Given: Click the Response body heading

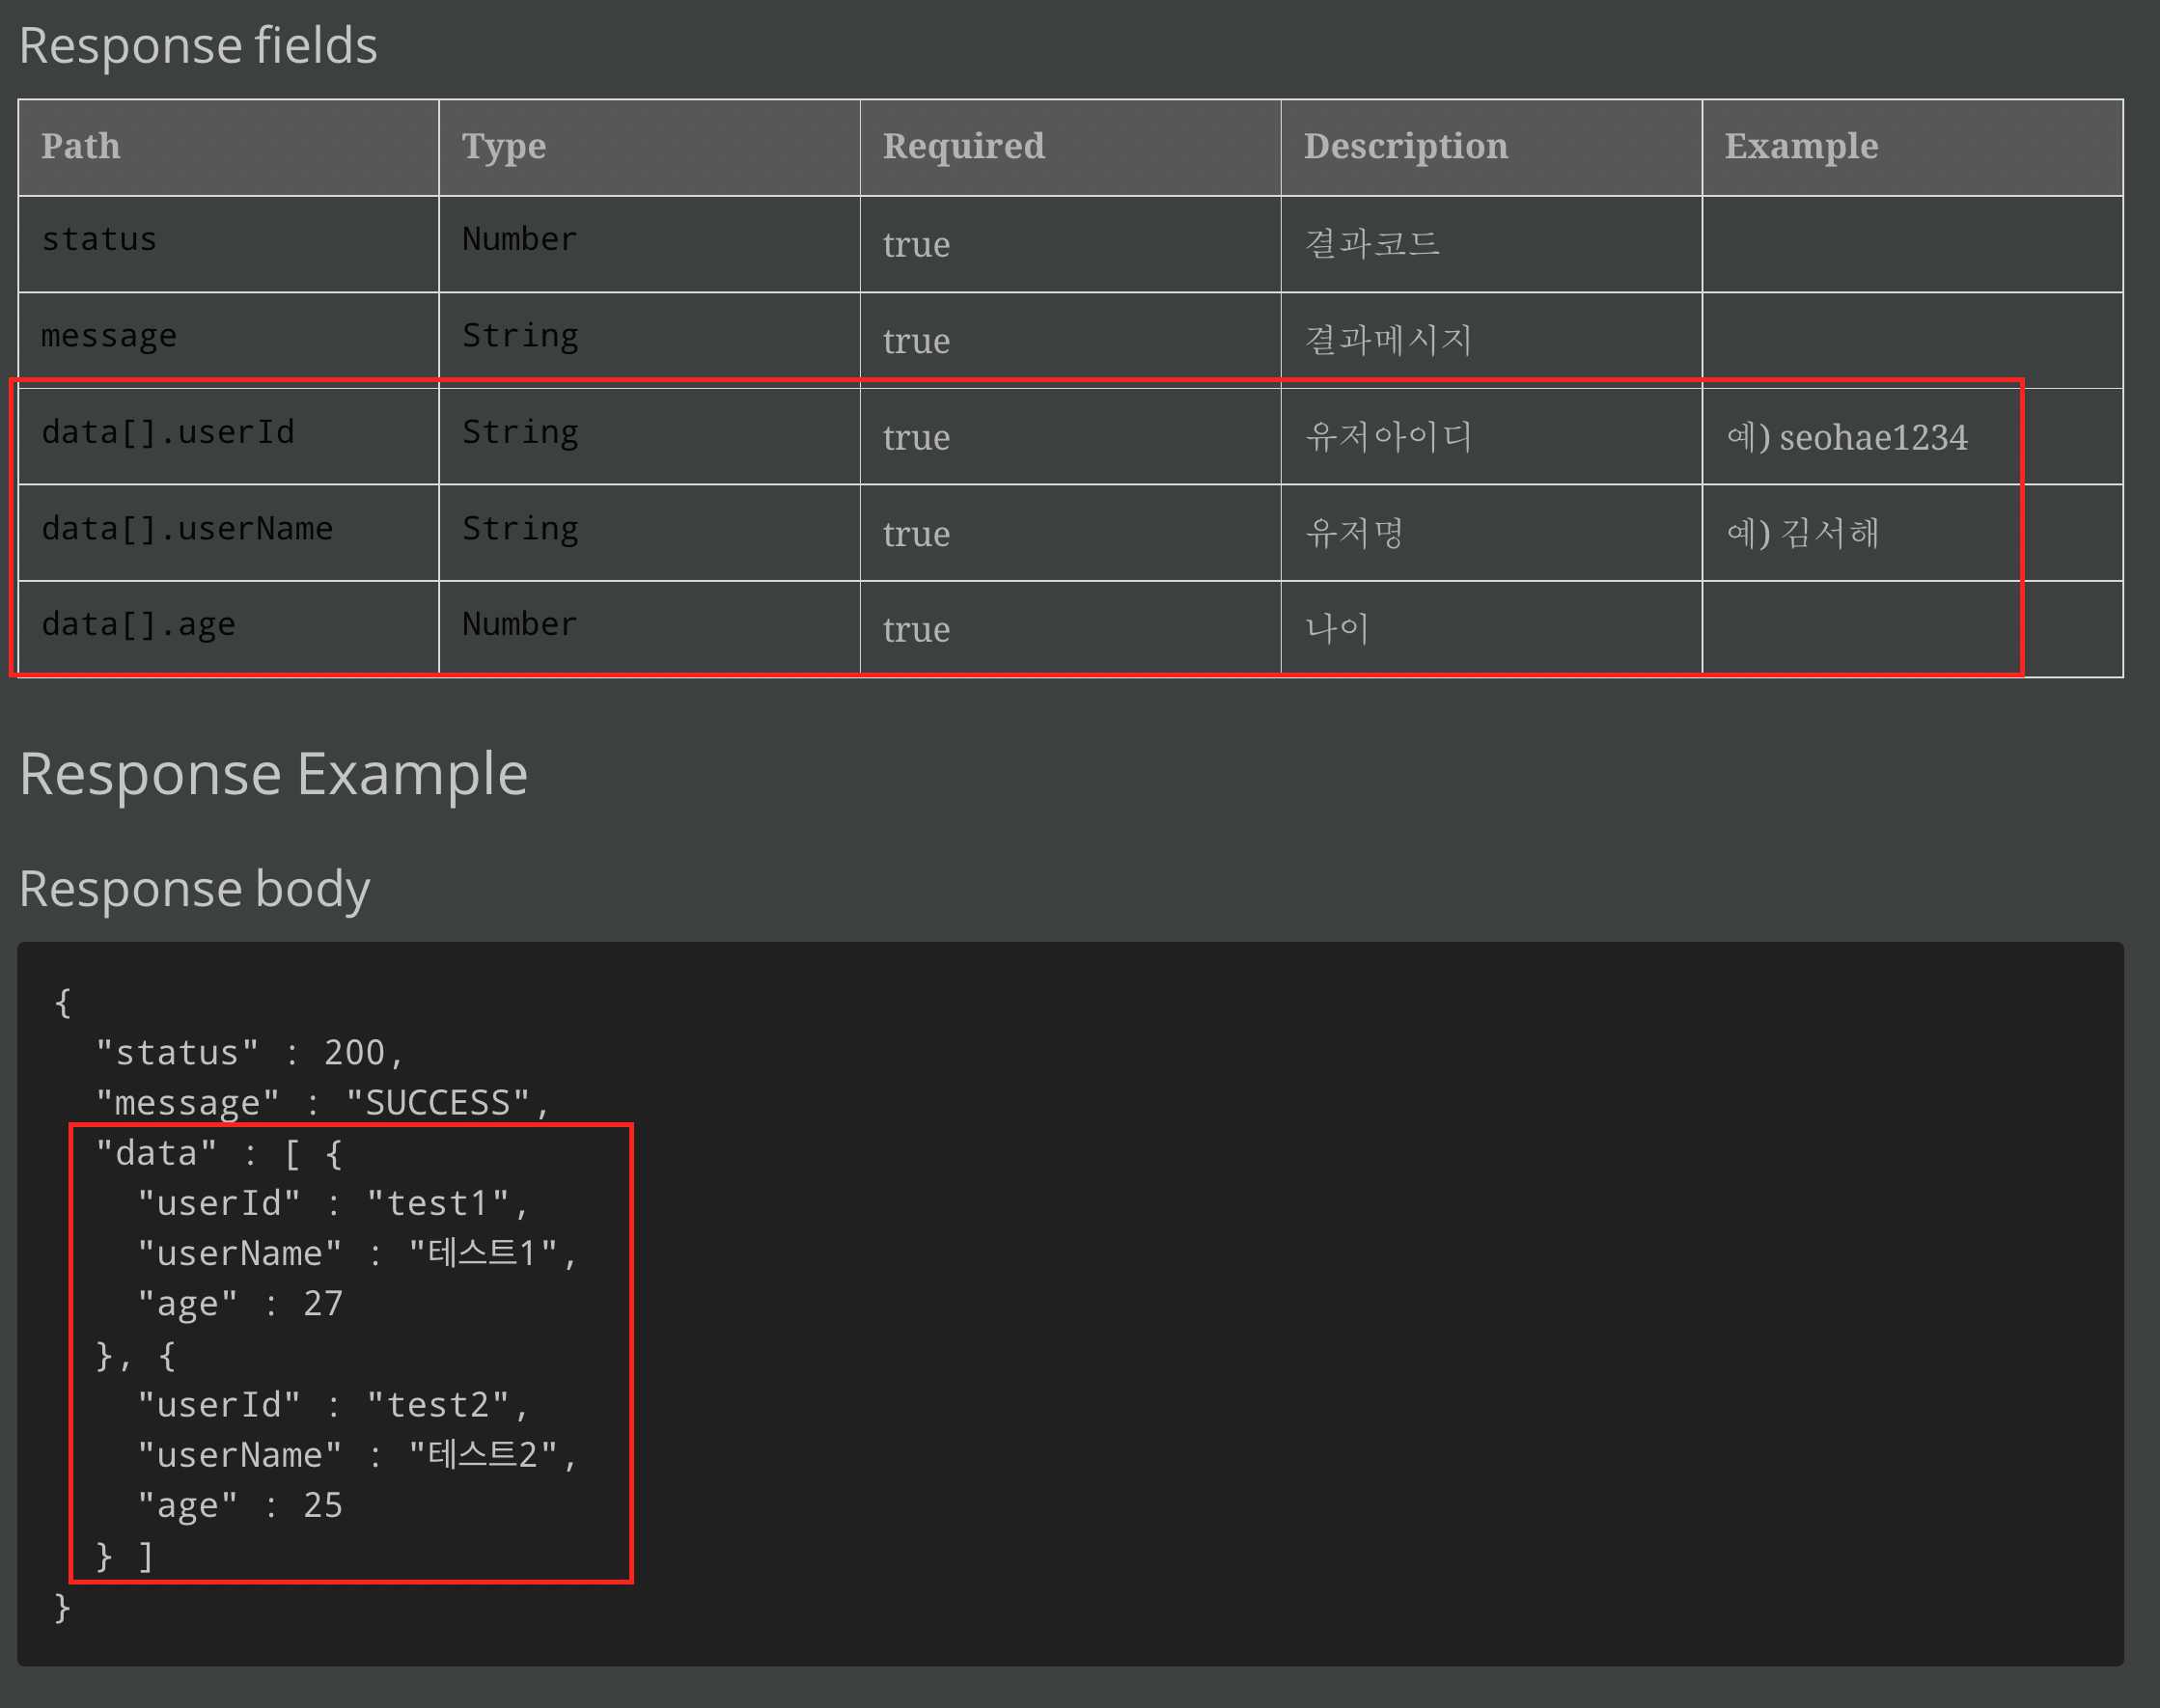Looking at the screenshot, I should pos(195,888).
